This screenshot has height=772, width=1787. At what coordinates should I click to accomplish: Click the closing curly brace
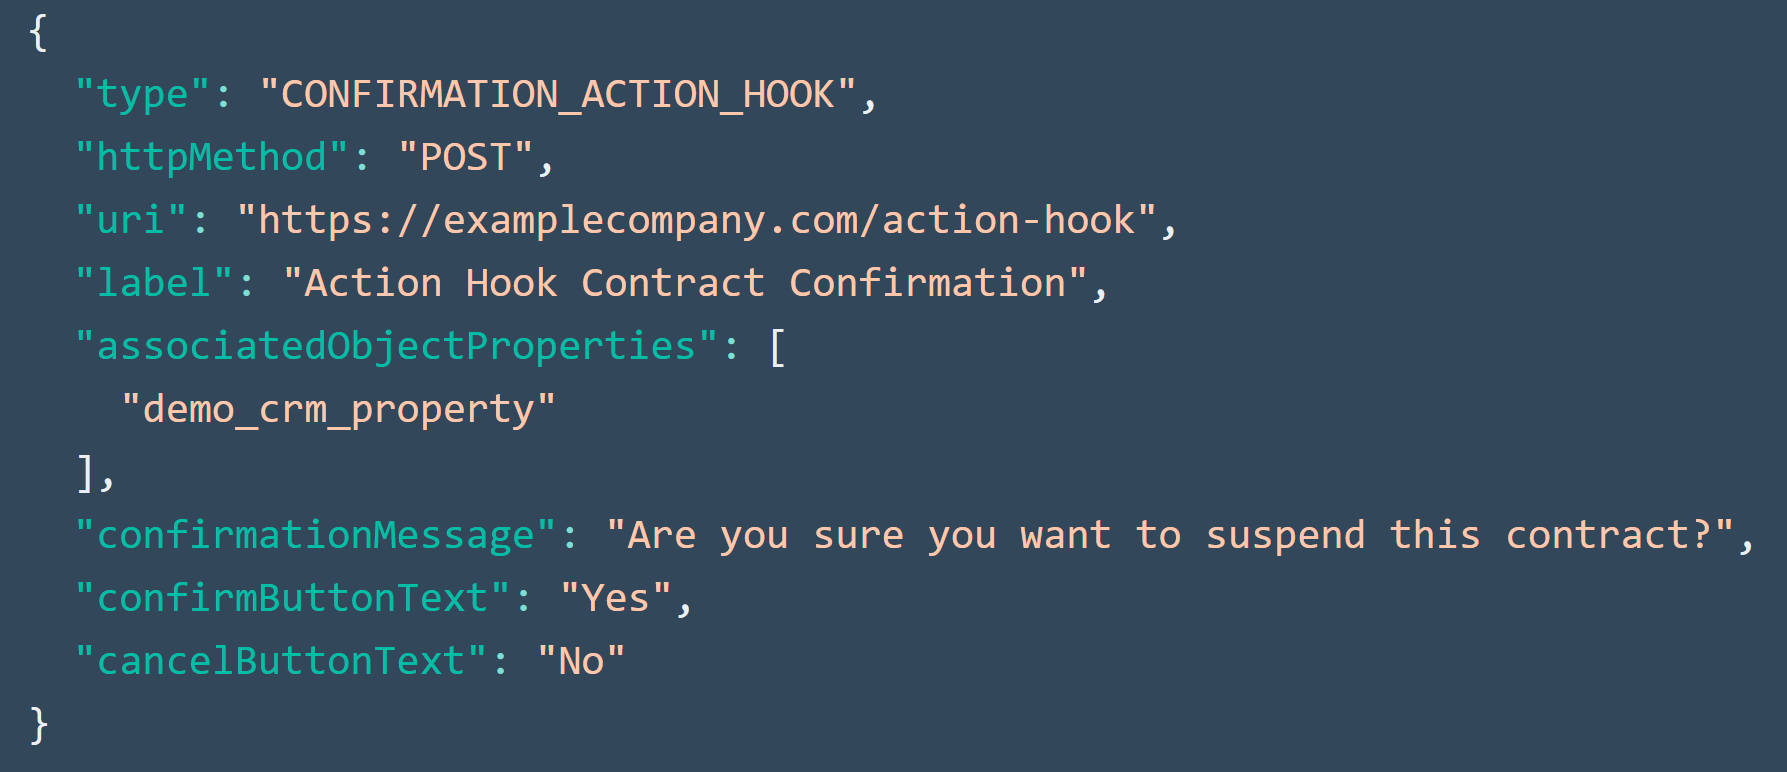[x=38, y=724]
